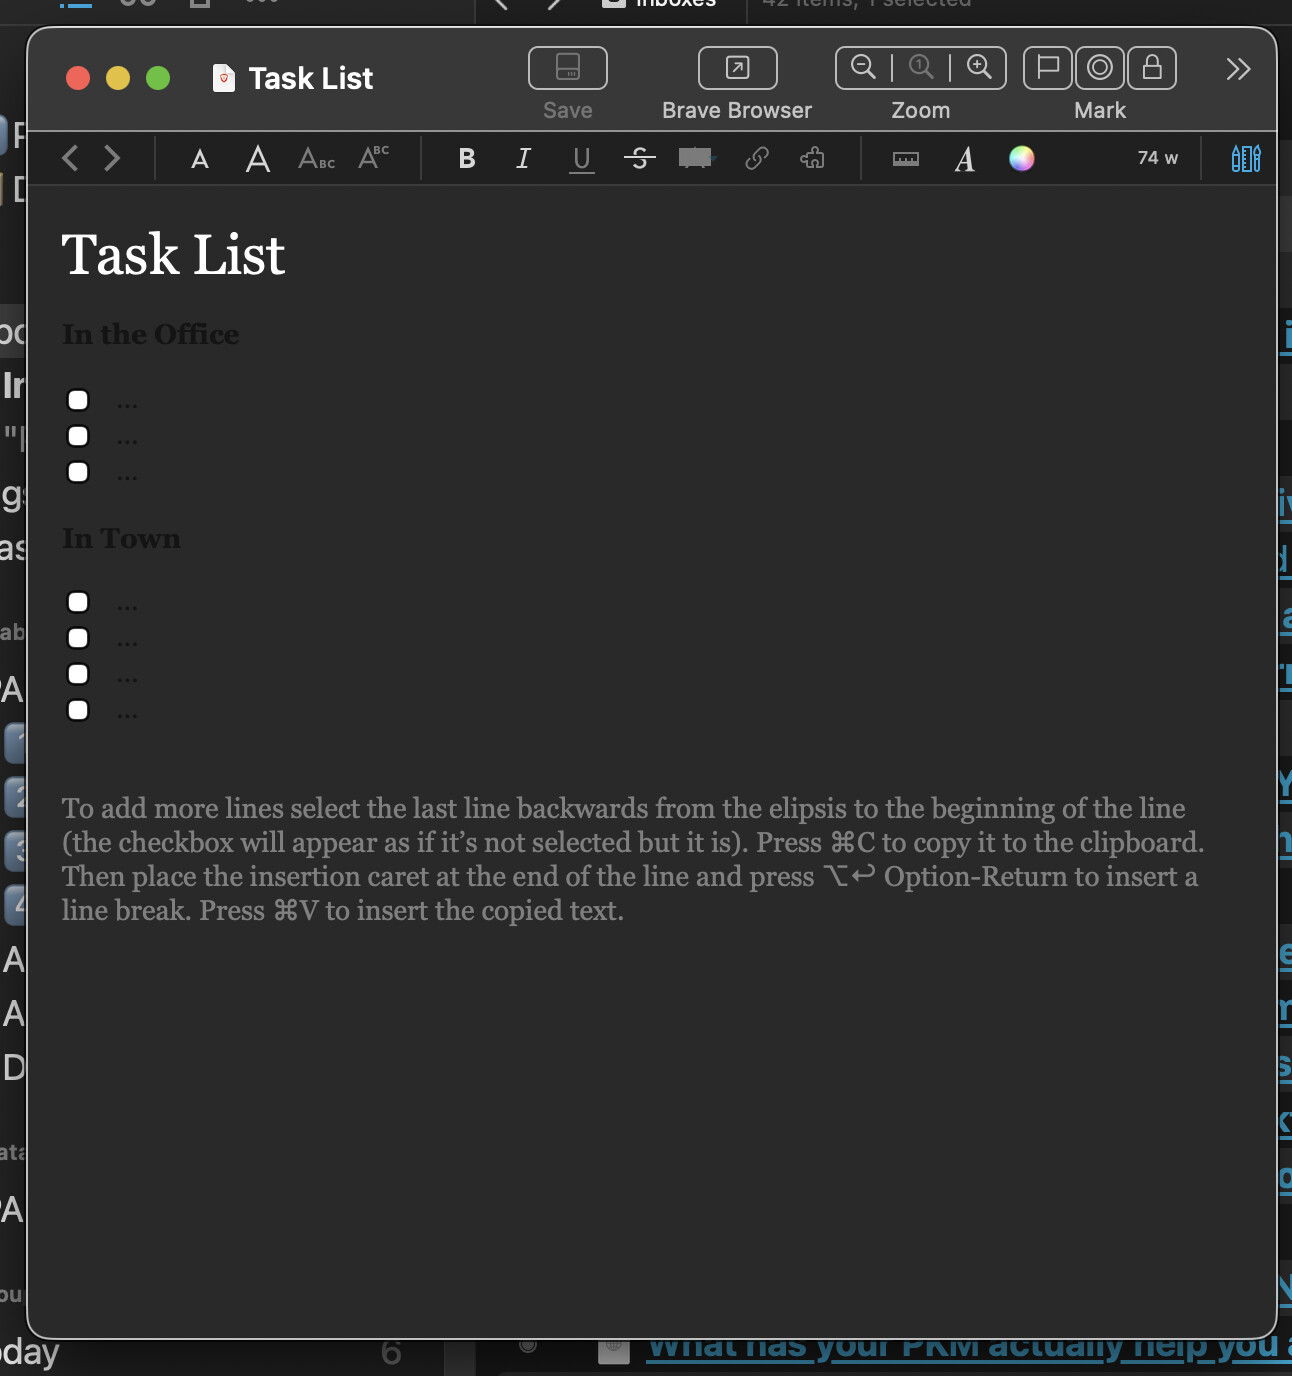Viewport: 1292px width, 1376px height.
Task: Open document in Brave Browser
Action: click(737, 69)
